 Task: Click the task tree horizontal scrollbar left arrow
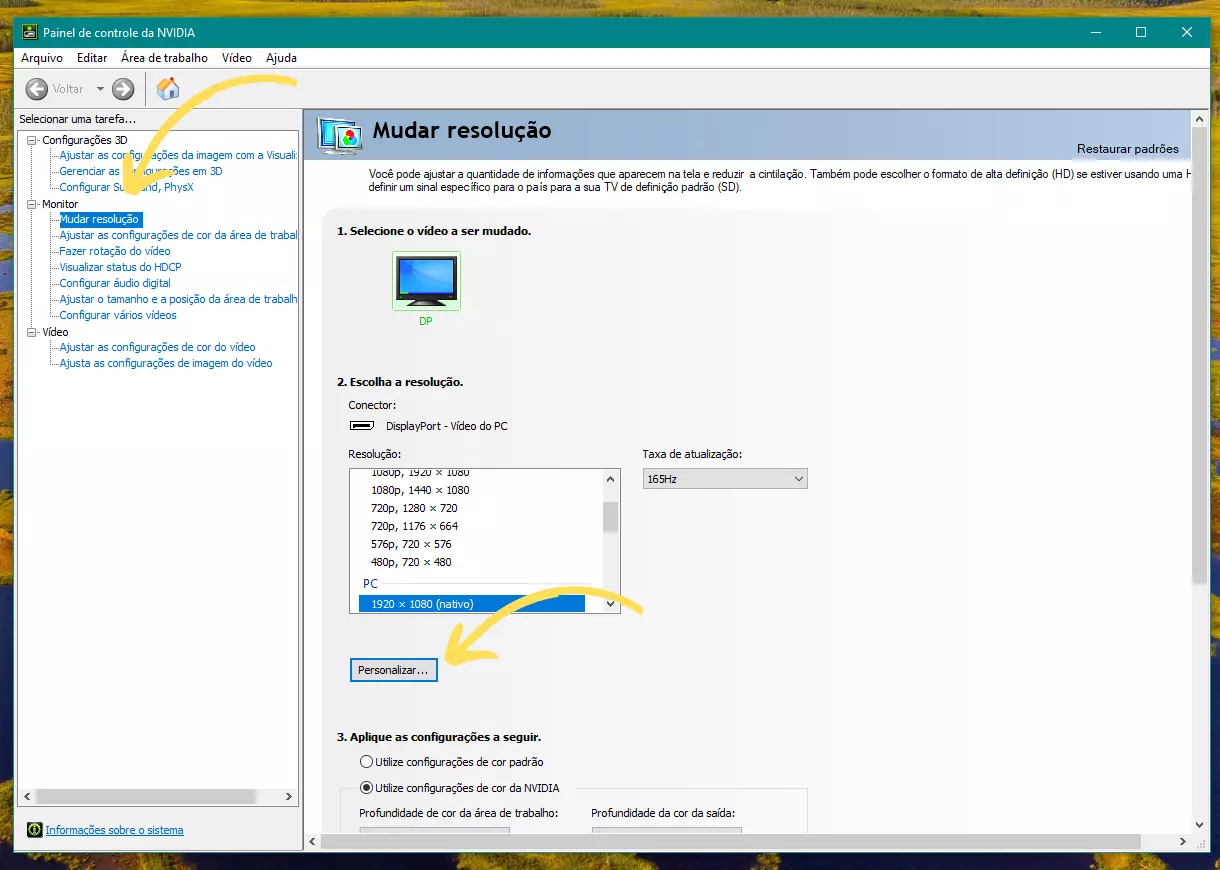(x=28, y=797)
